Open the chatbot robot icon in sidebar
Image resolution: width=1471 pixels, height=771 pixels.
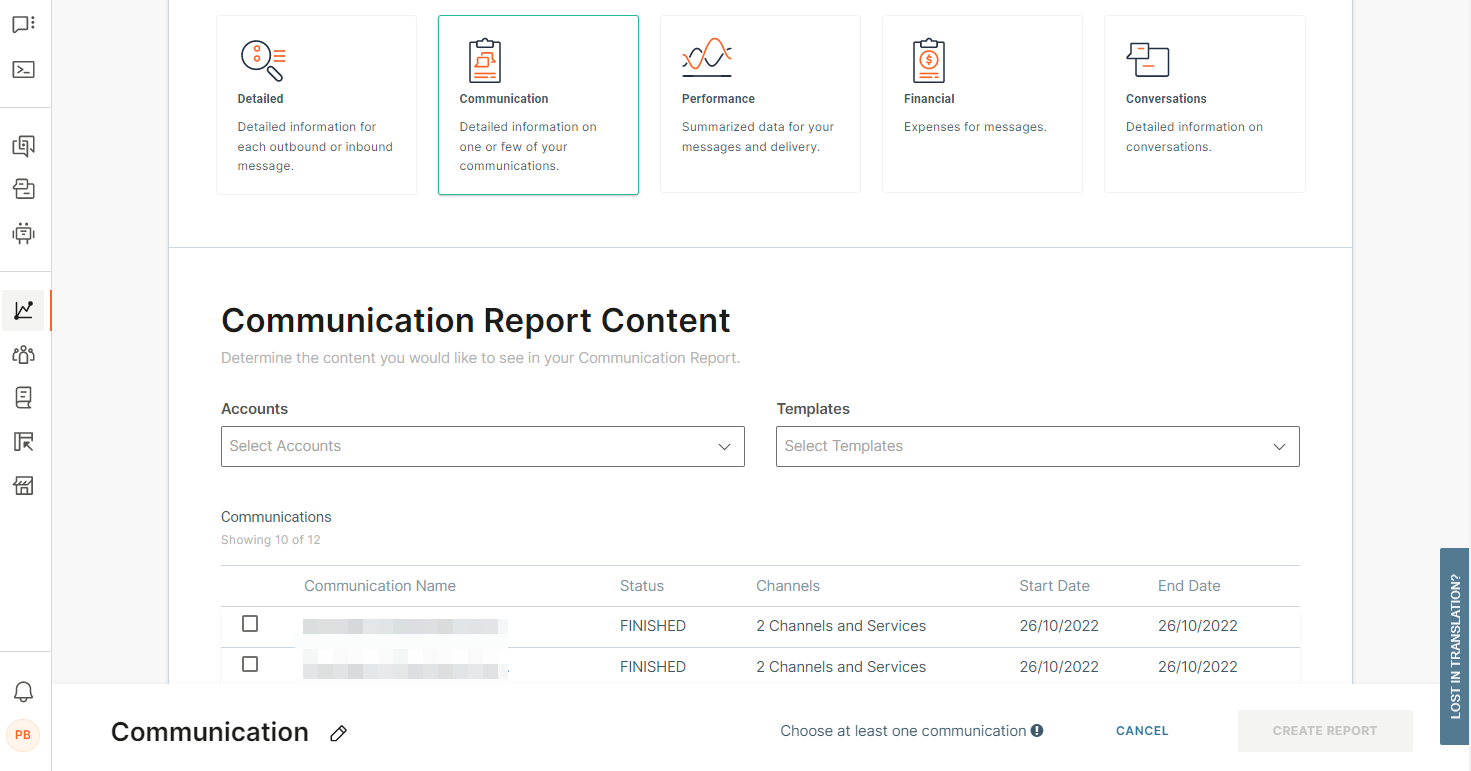pos(23,234)
